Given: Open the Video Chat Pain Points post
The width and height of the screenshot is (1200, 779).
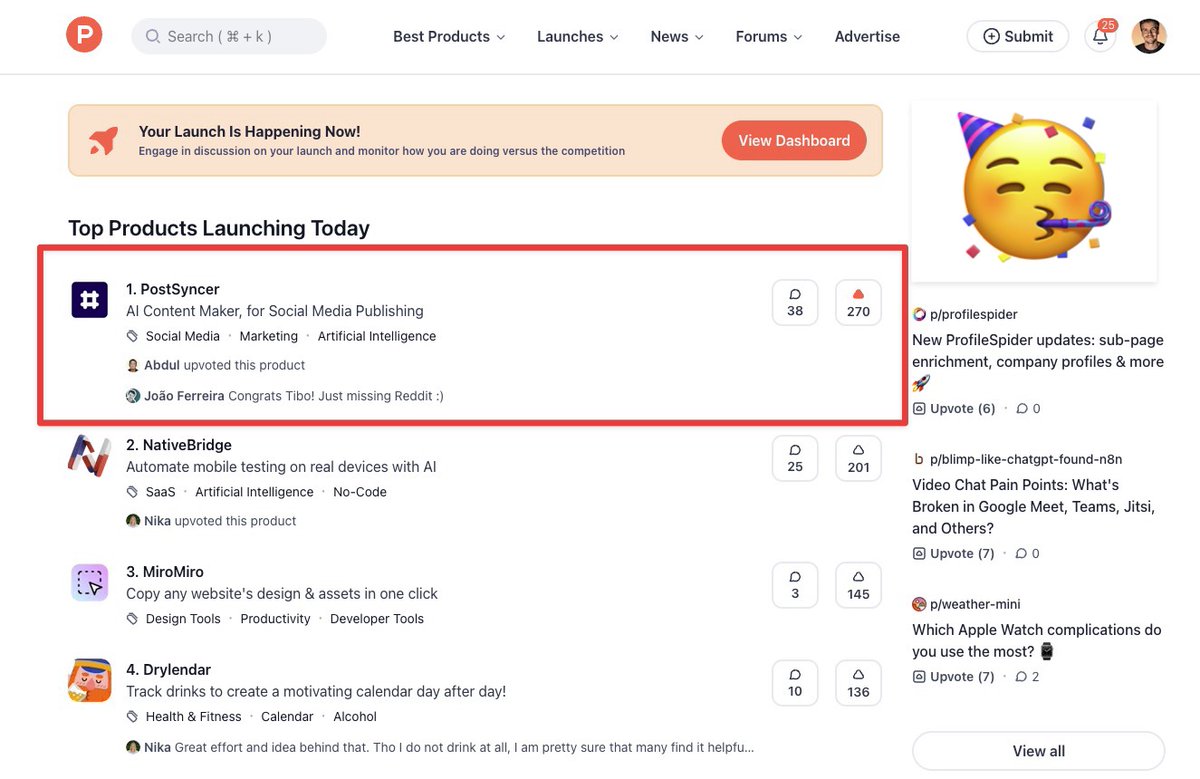Looking at the screenshot, I should point(1034,506).
